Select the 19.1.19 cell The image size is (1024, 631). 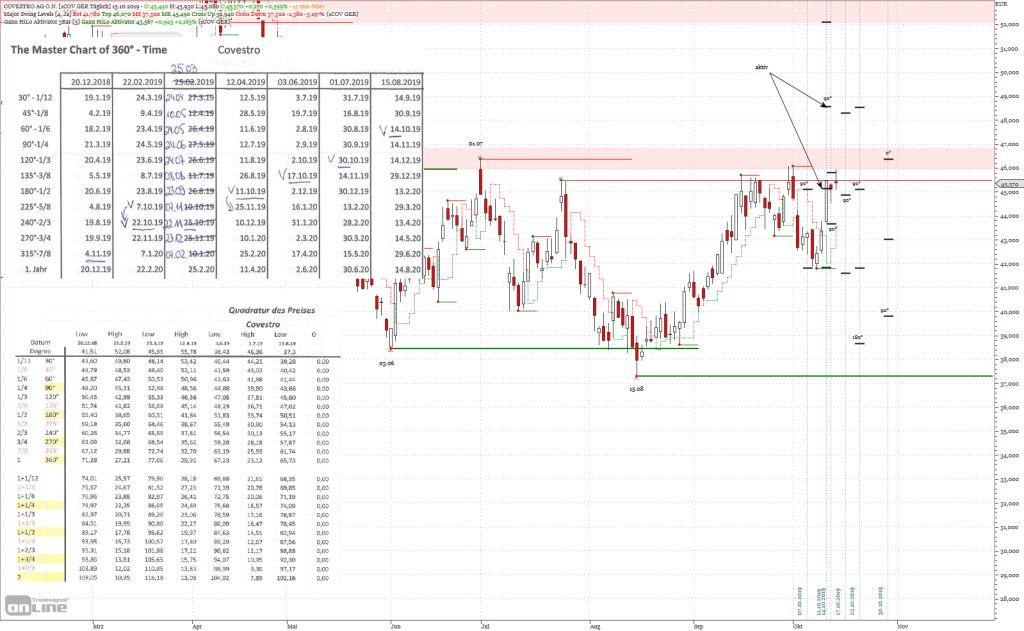pyautogui.click(x=97, y=97)
